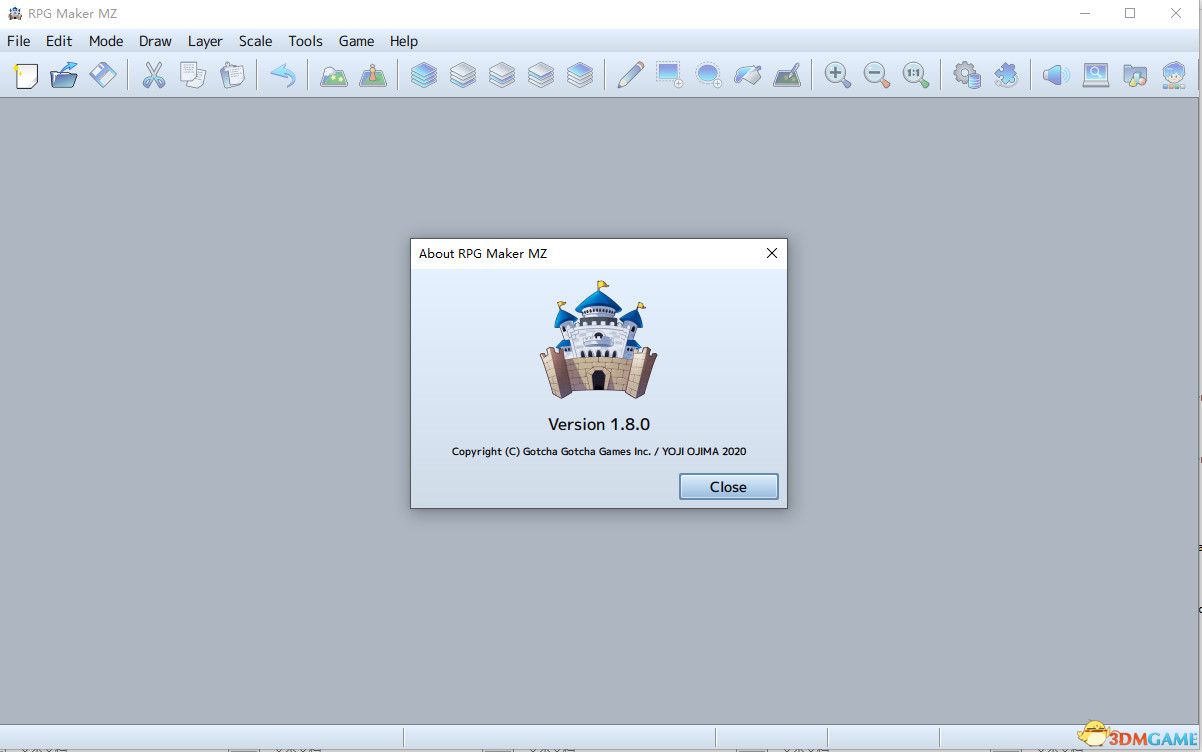Click the Paste clipboard icon
The image size is (1202, 752).
tap(232, 75)
